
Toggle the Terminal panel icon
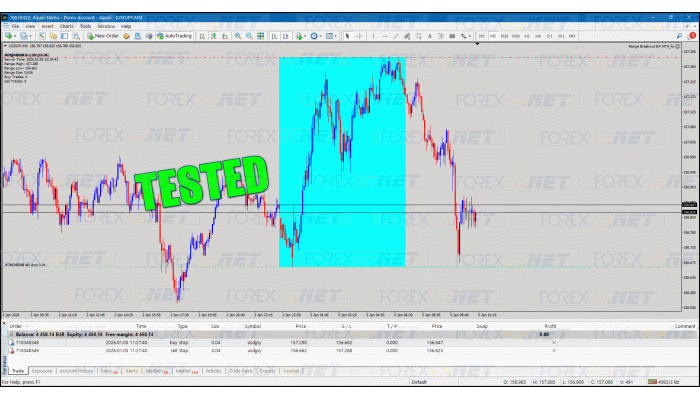[x=76, y=36]
